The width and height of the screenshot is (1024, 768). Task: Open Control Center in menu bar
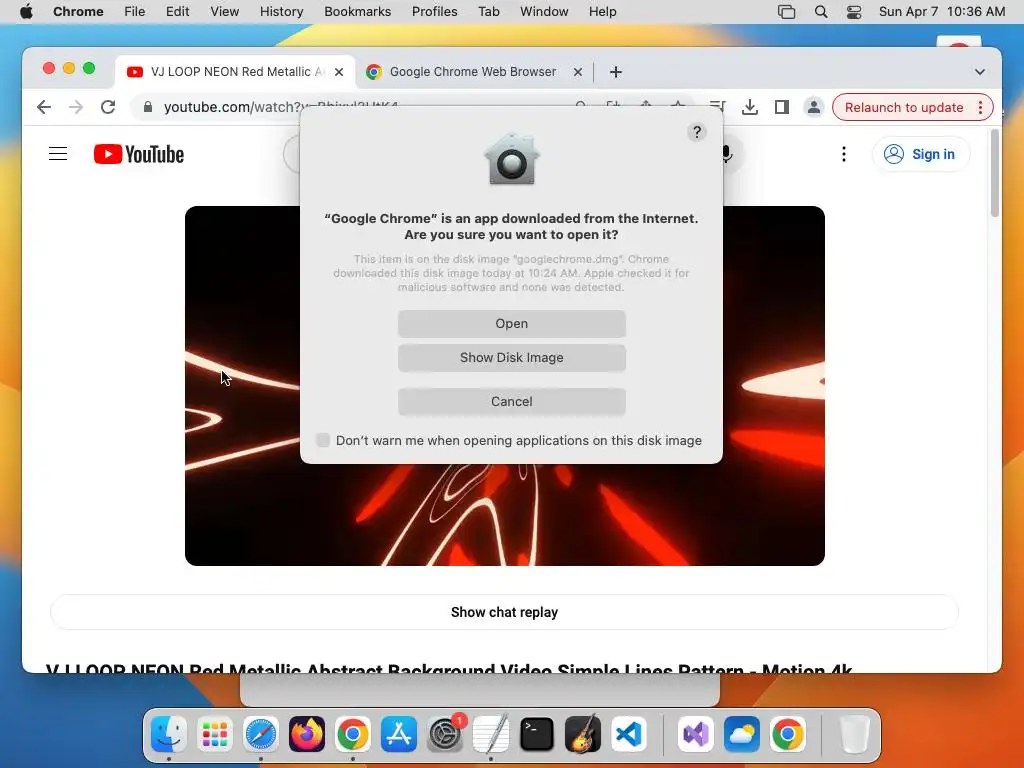click(854, 12)
